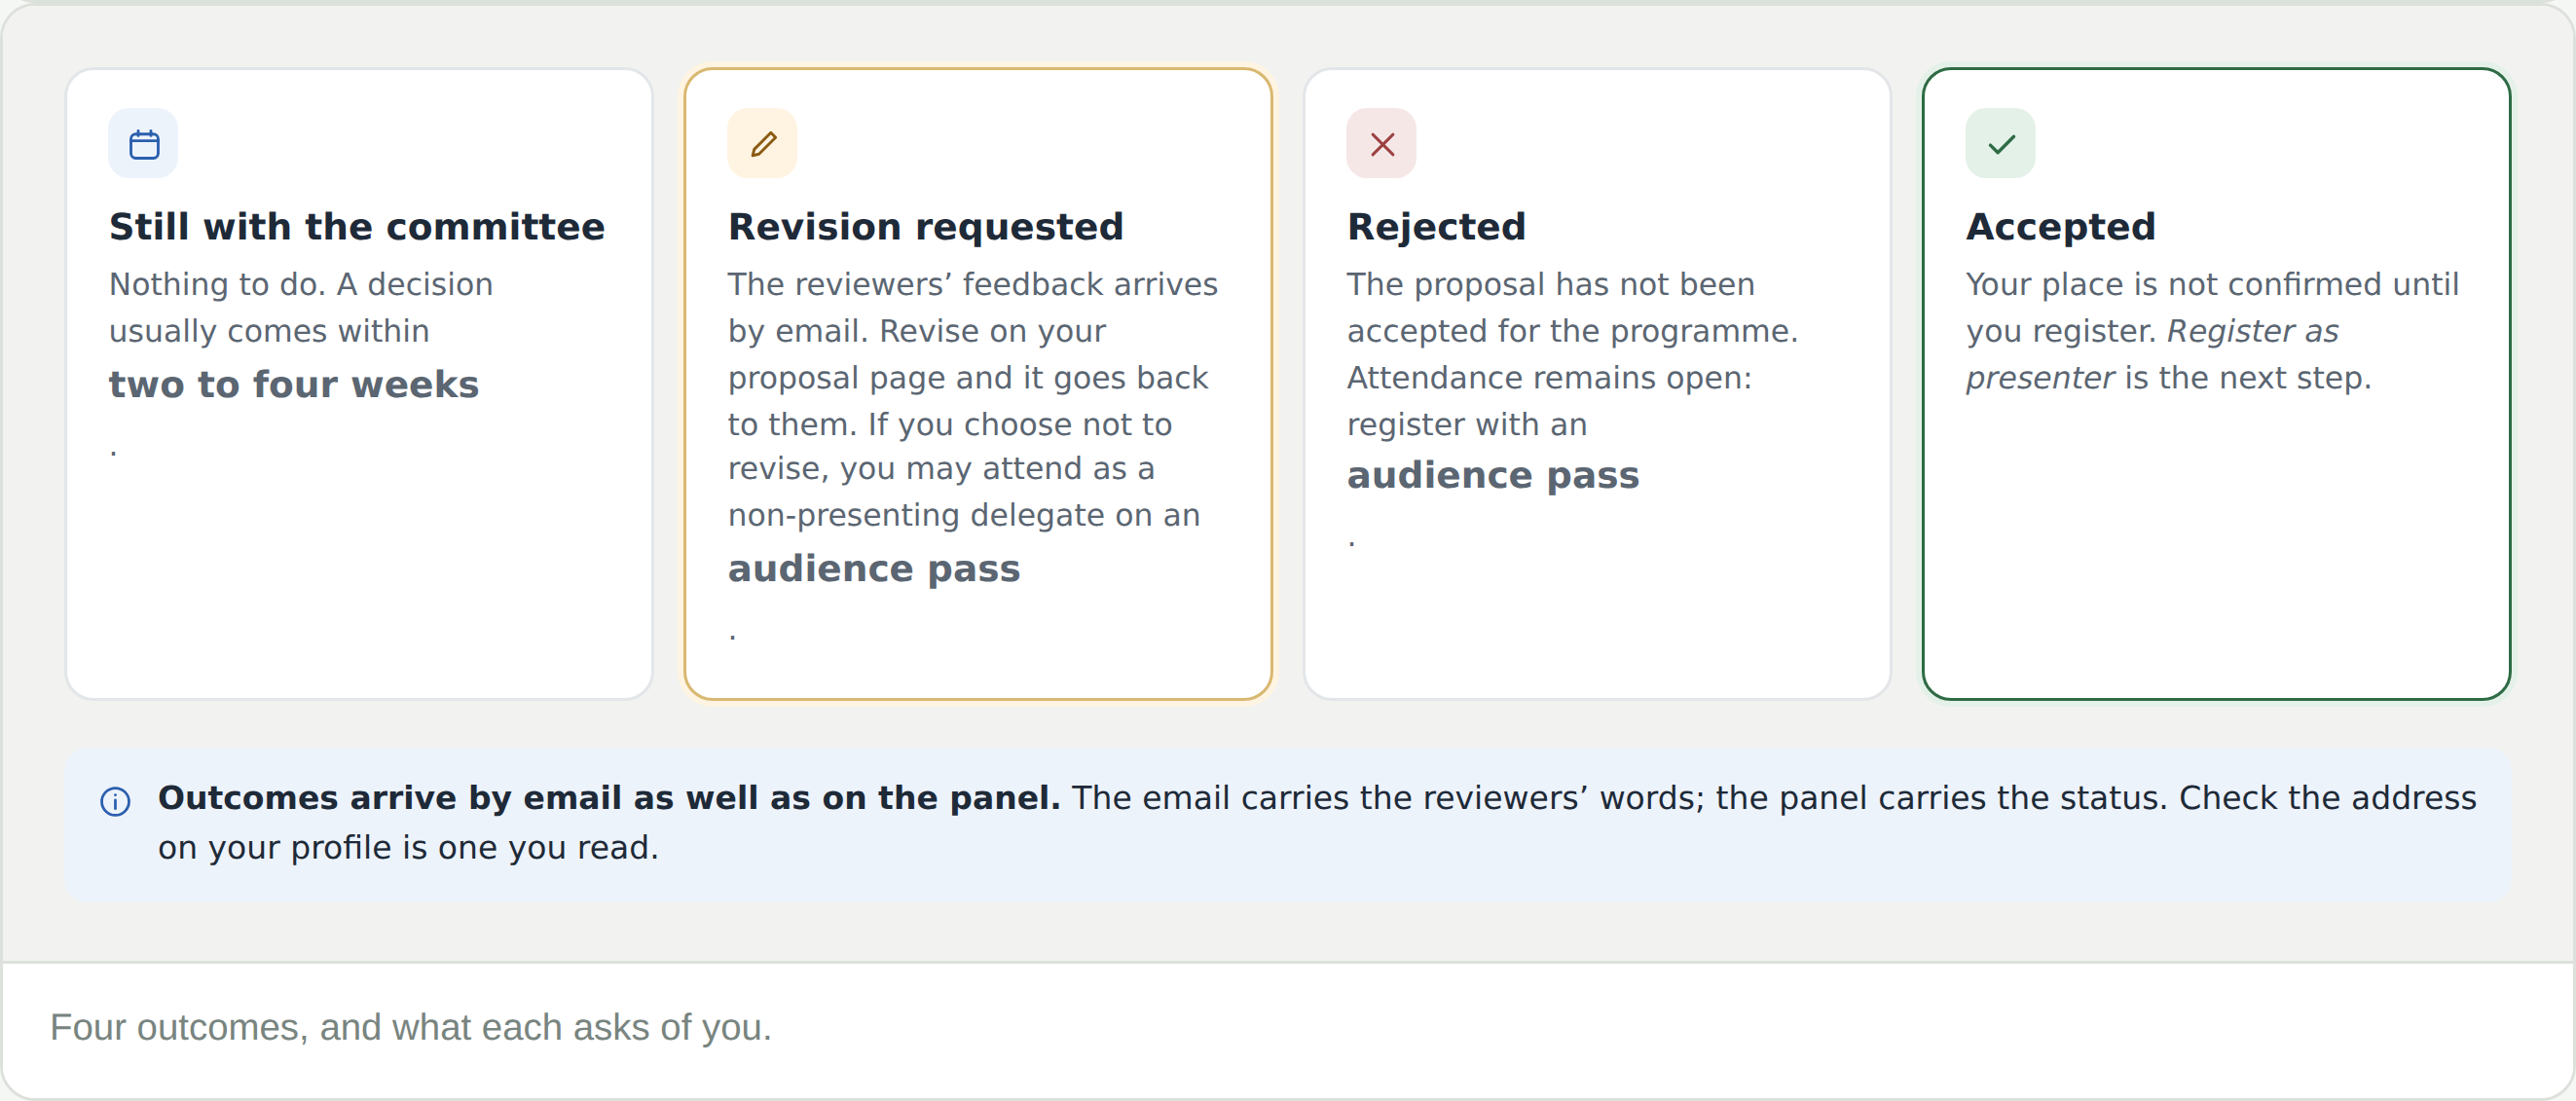2576x1101 pixels.
Task: Click the 'Register as presenter' italic text
Action: click(x=2152, y=354)
